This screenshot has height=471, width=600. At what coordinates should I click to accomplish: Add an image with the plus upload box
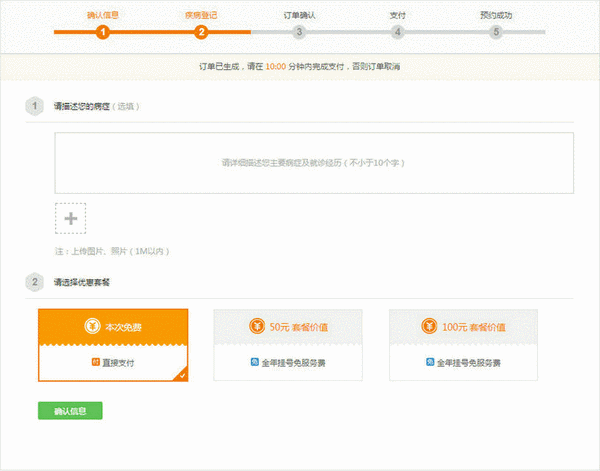point(70,218)
